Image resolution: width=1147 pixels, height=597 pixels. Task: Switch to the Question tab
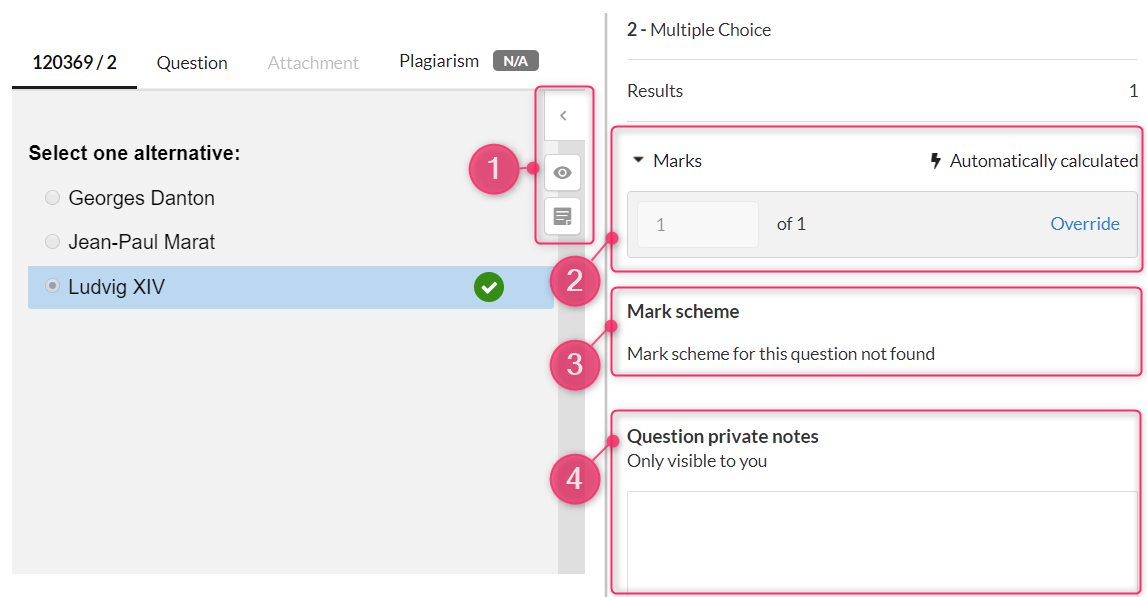tap(192, 63)
